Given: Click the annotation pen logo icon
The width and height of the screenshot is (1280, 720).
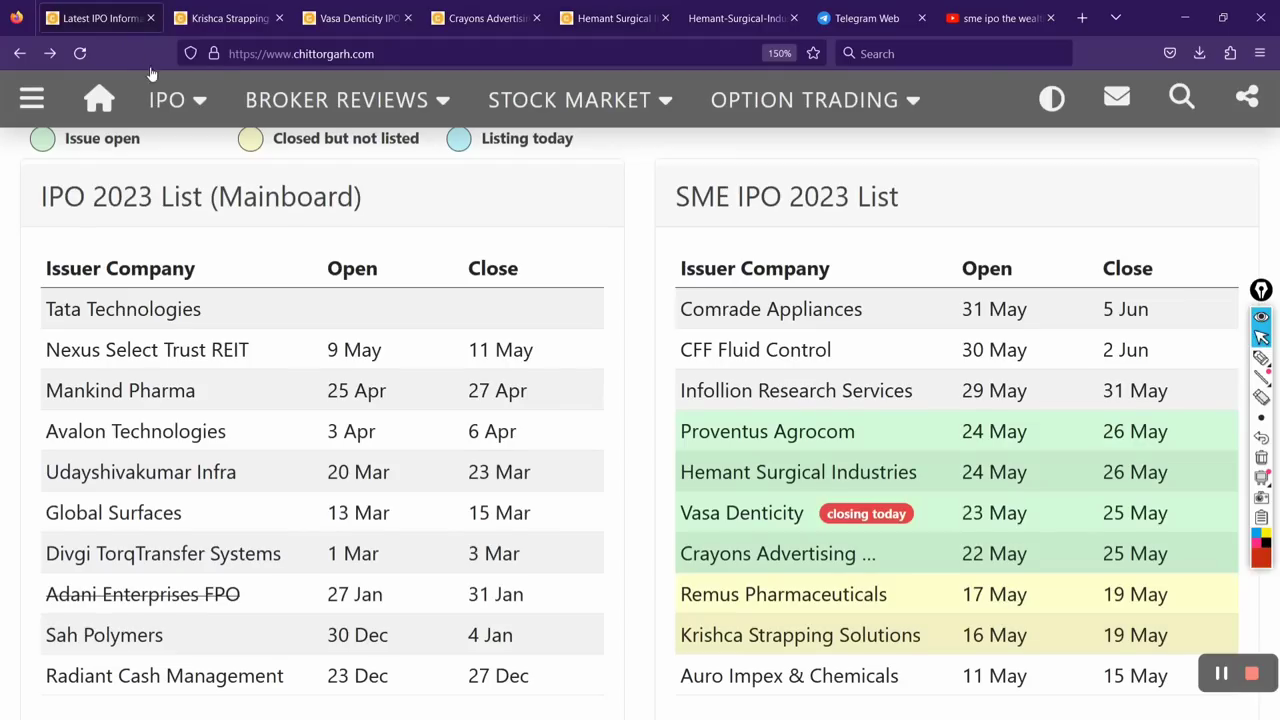Looking at the screenshot, I should tap(1261, 290).
